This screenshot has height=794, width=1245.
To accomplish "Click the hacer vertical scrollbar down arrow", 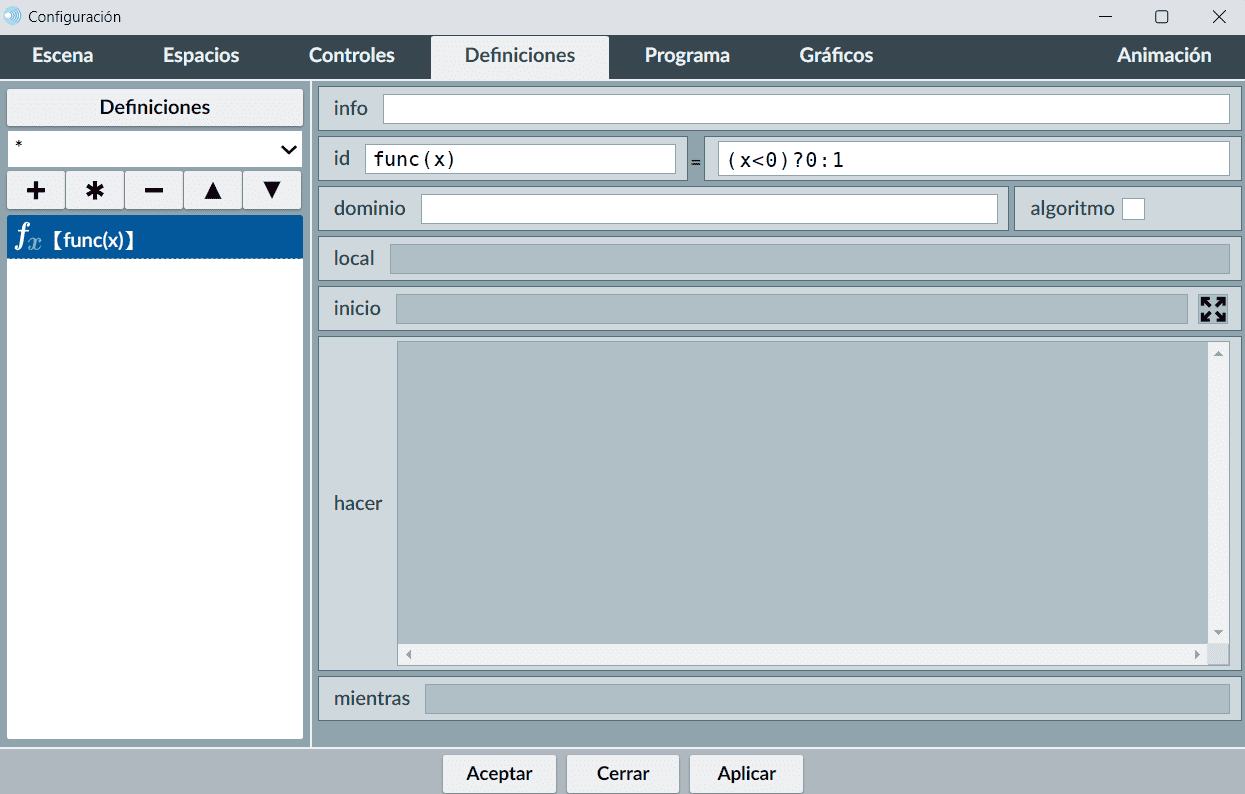I will [x=1218, y=632].
